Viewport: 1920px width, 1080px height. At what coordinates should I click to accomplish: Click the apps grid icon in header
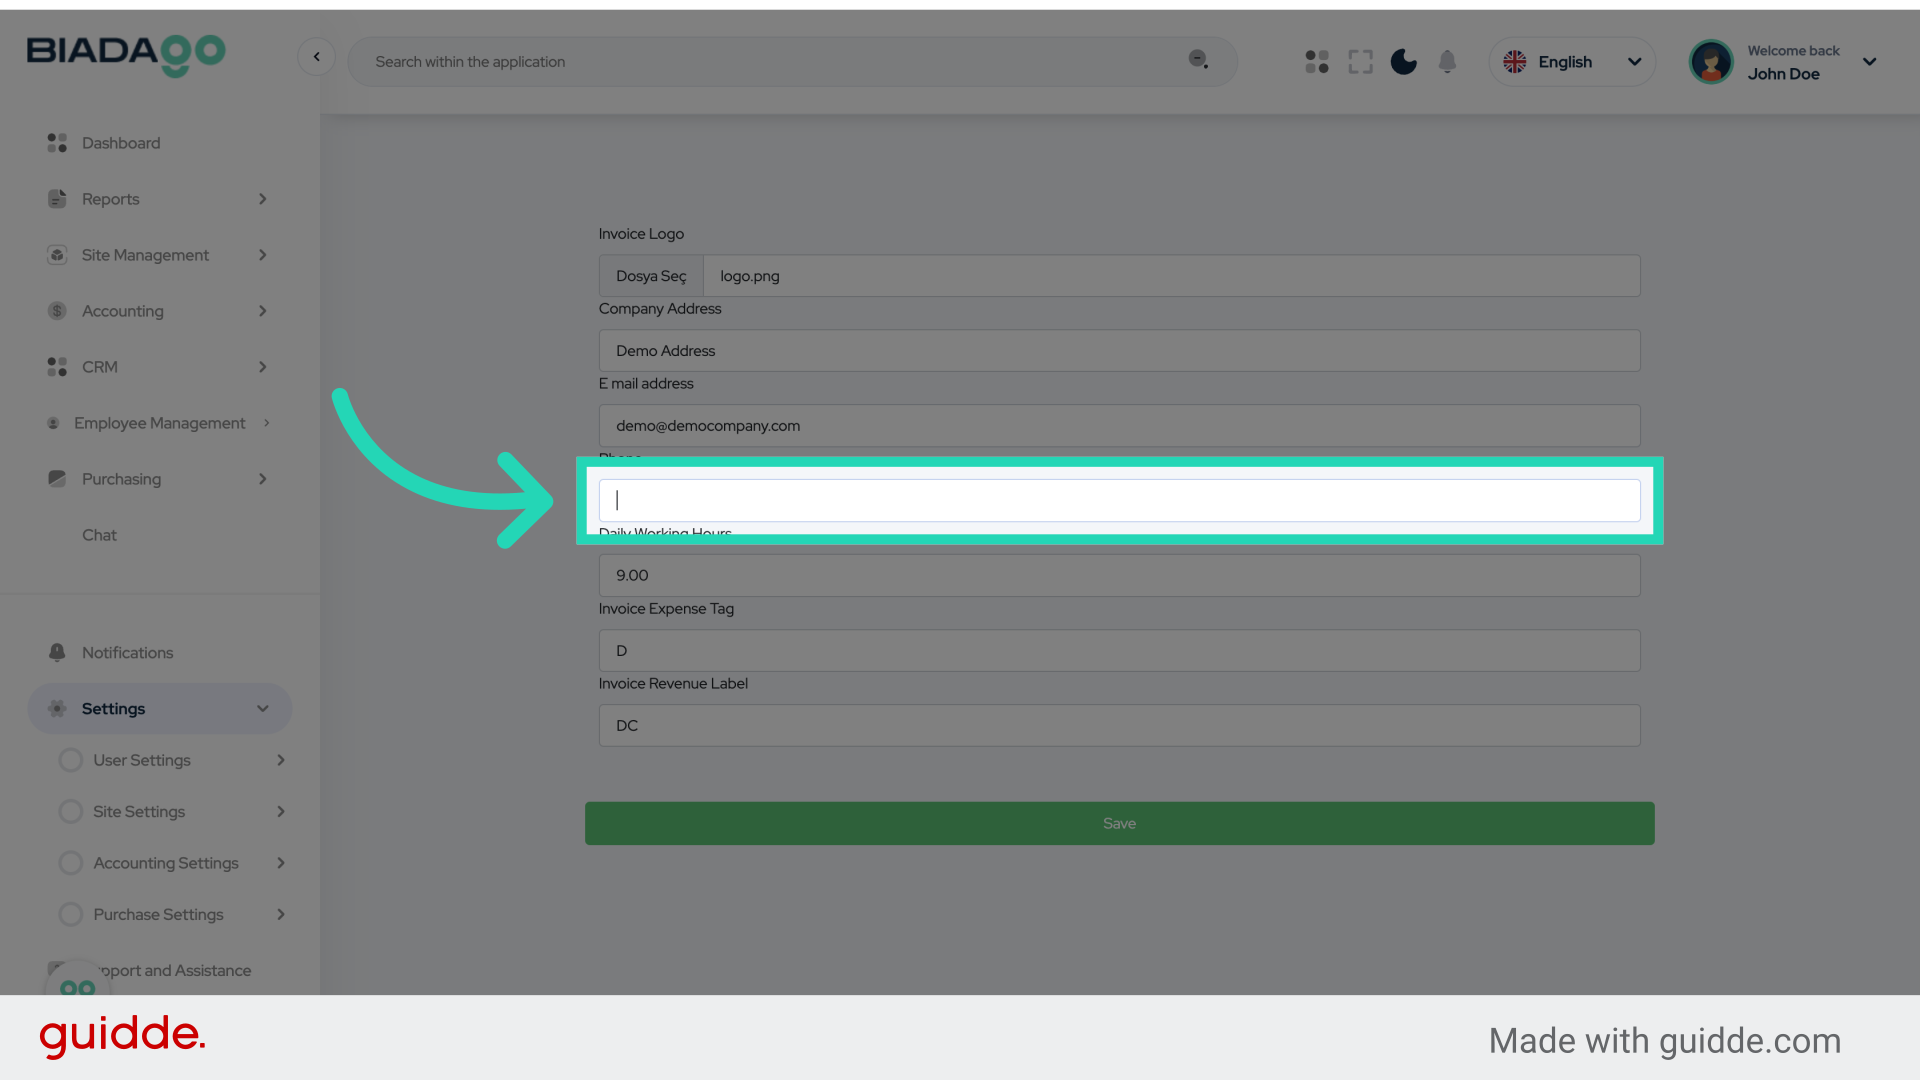coord(1316,62)
